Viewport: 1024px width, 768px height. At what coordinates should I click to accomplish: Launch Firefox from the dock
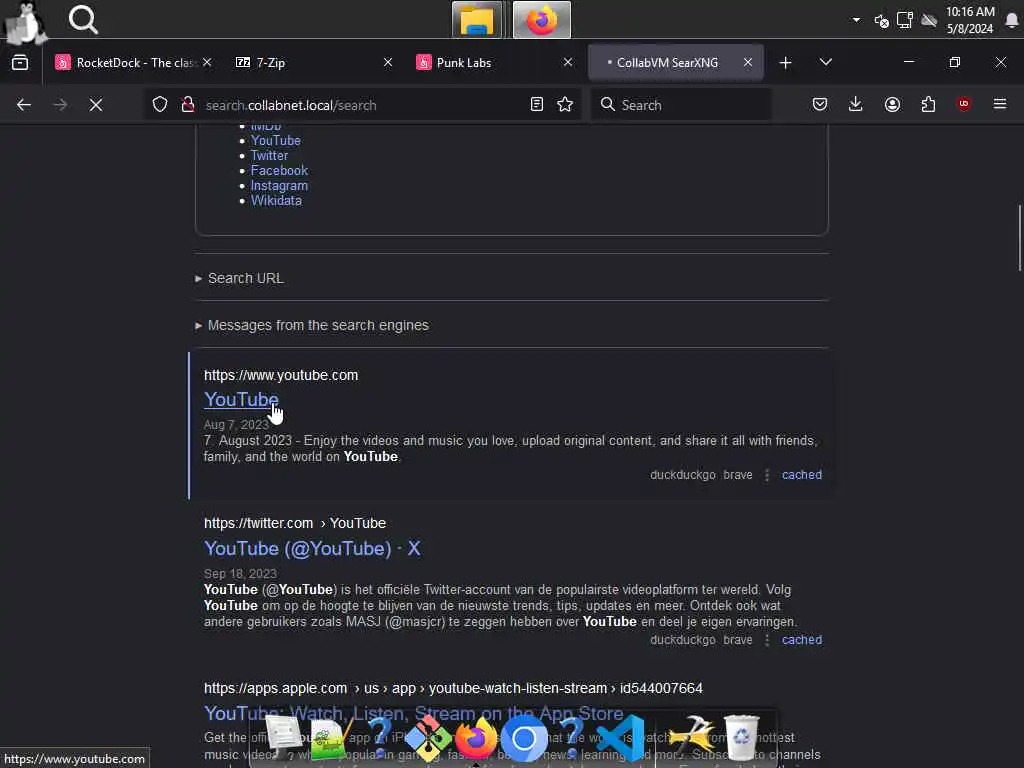(x=475, y=739)
